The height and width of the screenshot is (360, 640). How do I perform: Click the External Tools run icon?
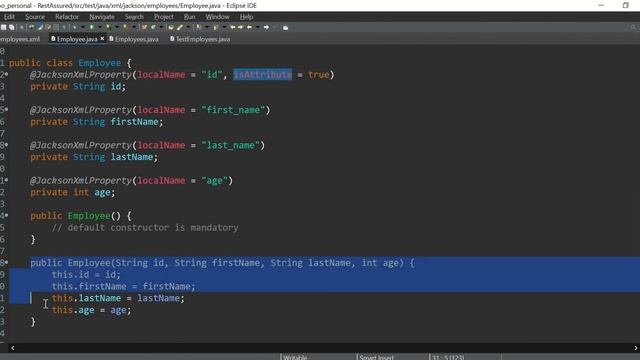(x=126, y=27)
